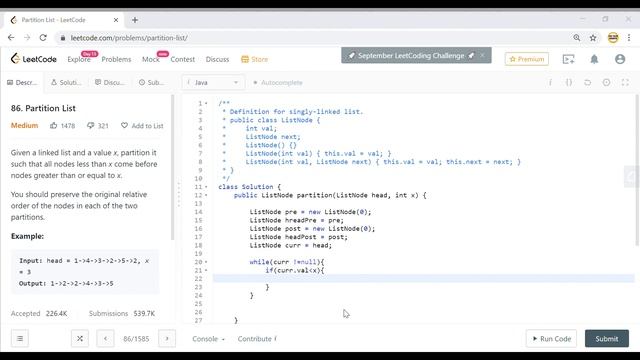This screenshot has height=360, width=640.
Task: Open the Contest page
Action: (x=182, y=59)
